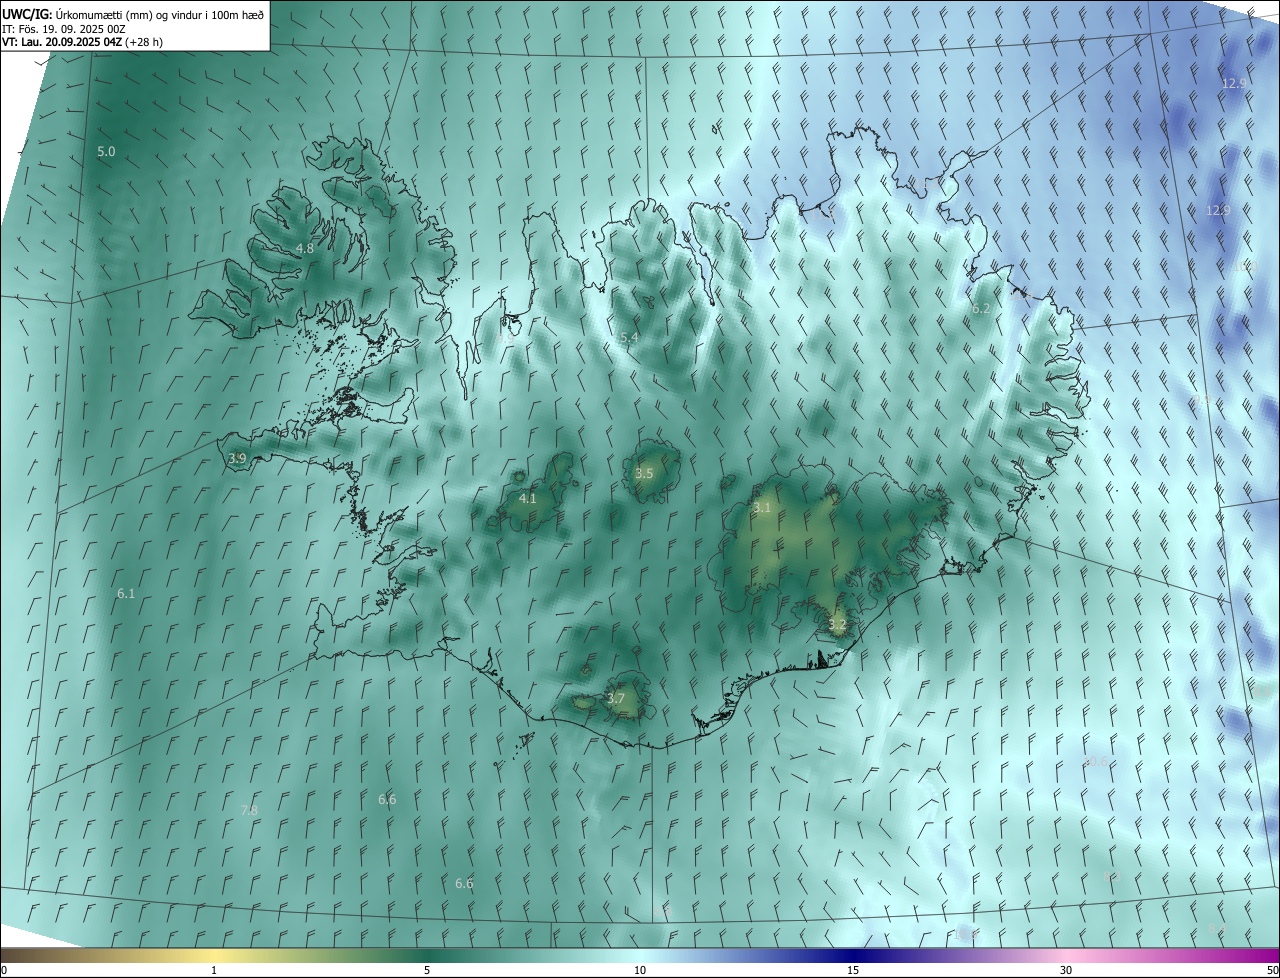This screenshot has width=1280, height=978.
Task: Click the yellow 1 tick on the colorbar
Action: pos(214,970)
